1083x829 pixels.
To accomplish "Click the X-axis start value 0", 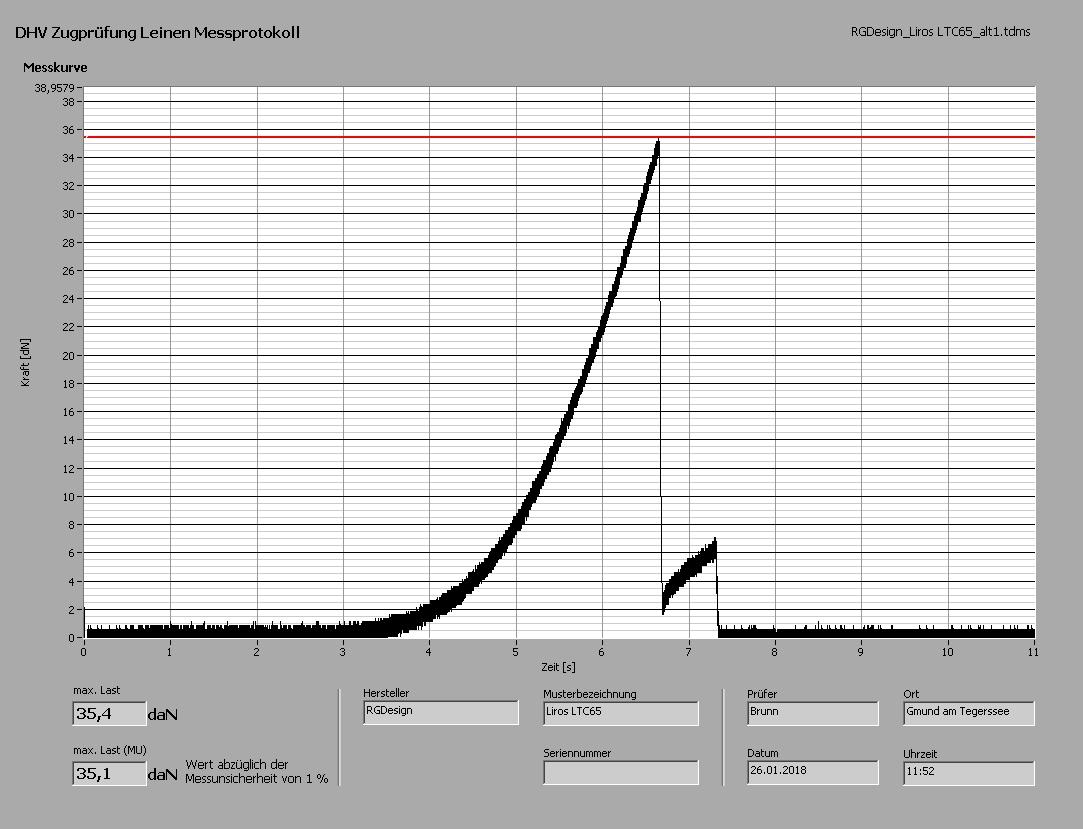I will (84, 651).
